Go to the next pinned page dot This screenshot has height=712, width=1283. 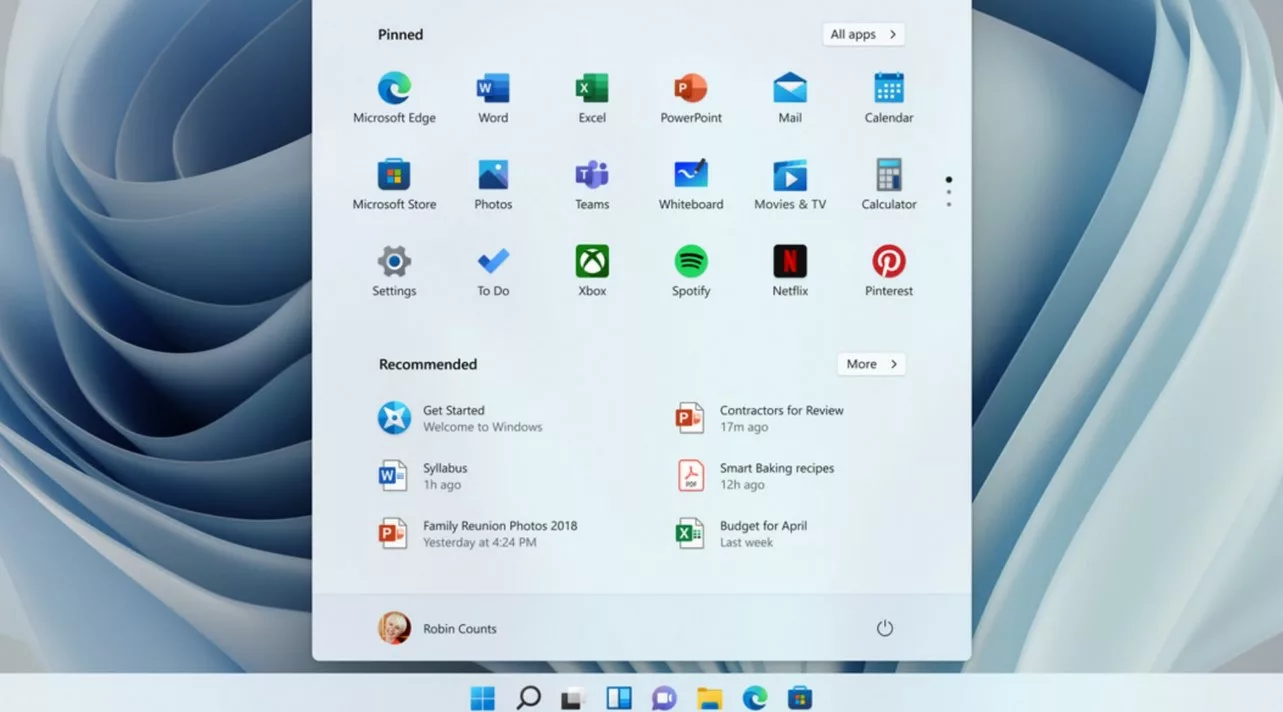948,192
